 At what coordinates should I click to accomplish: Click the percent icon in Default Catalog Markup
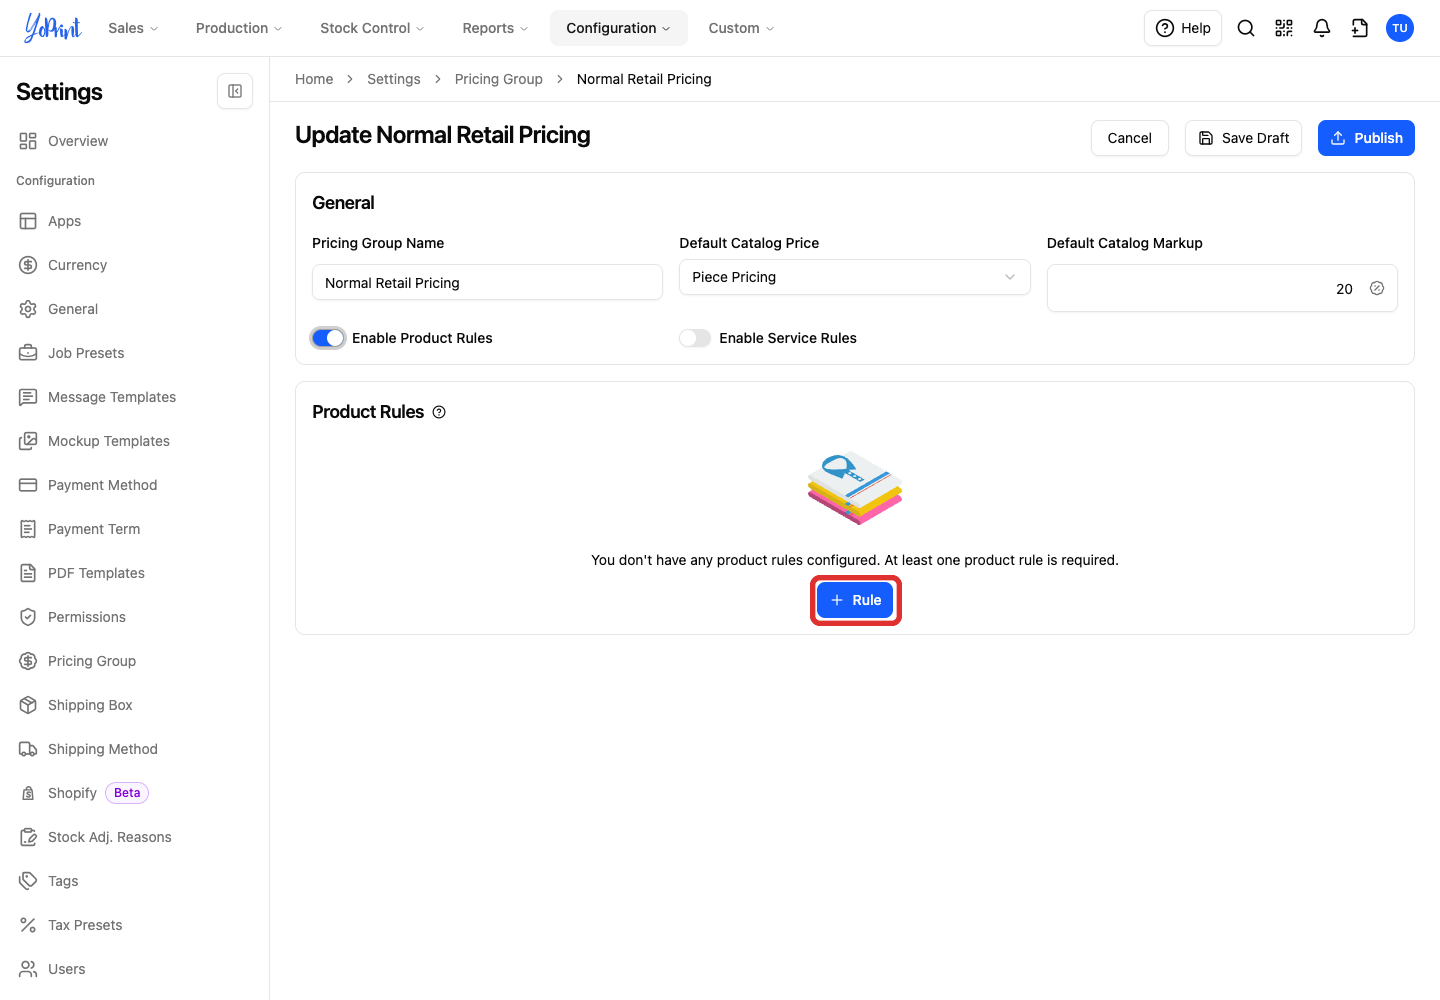pyautogui.click(x=1377, y=288)
